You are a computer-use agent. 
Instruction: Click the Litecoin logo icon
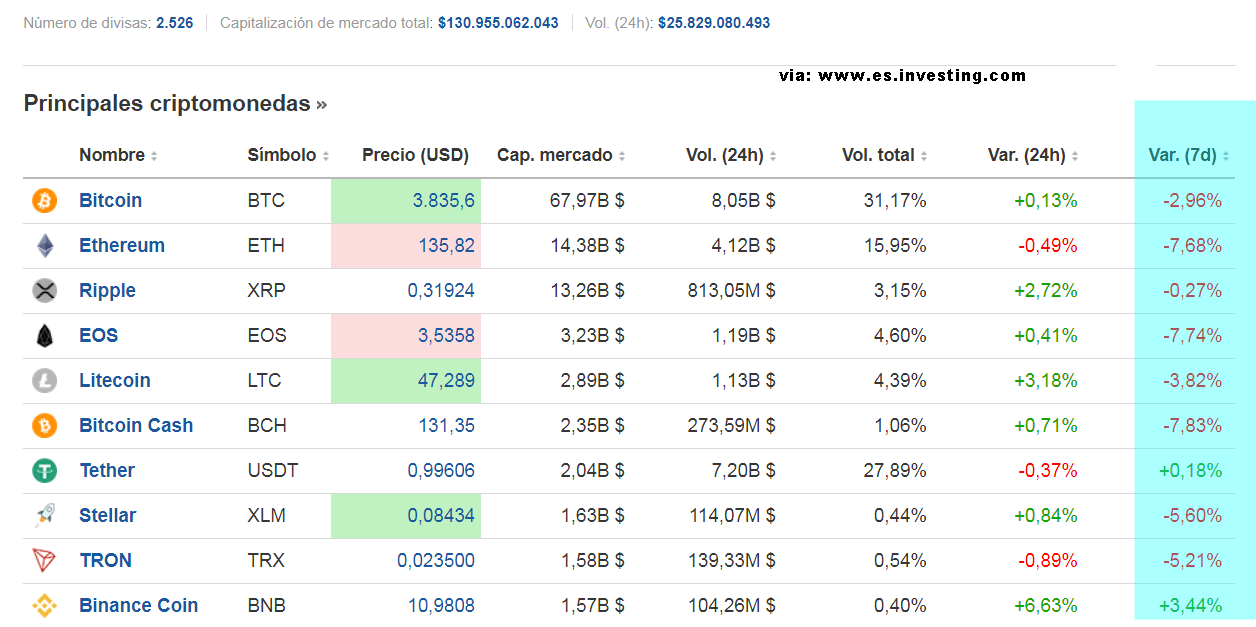[45, 381]
